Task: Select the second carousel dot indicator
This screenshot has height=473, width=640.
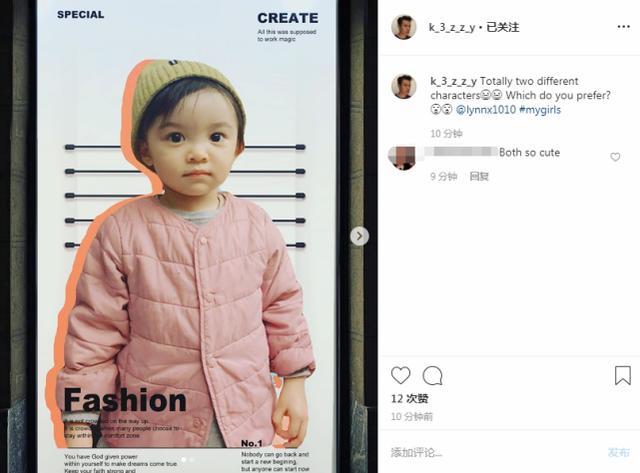Action: [x=192, y=460]
